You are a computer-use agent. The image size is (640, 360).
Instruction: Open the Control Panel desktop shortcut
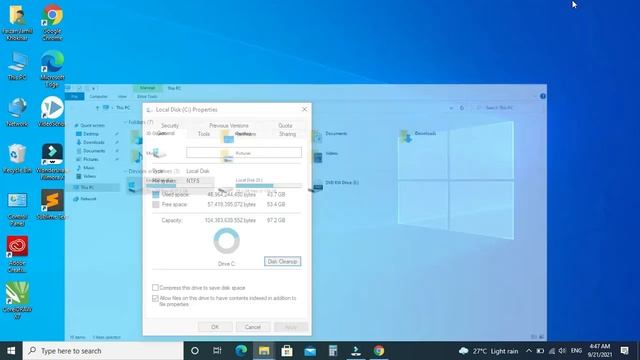(18, 209)
